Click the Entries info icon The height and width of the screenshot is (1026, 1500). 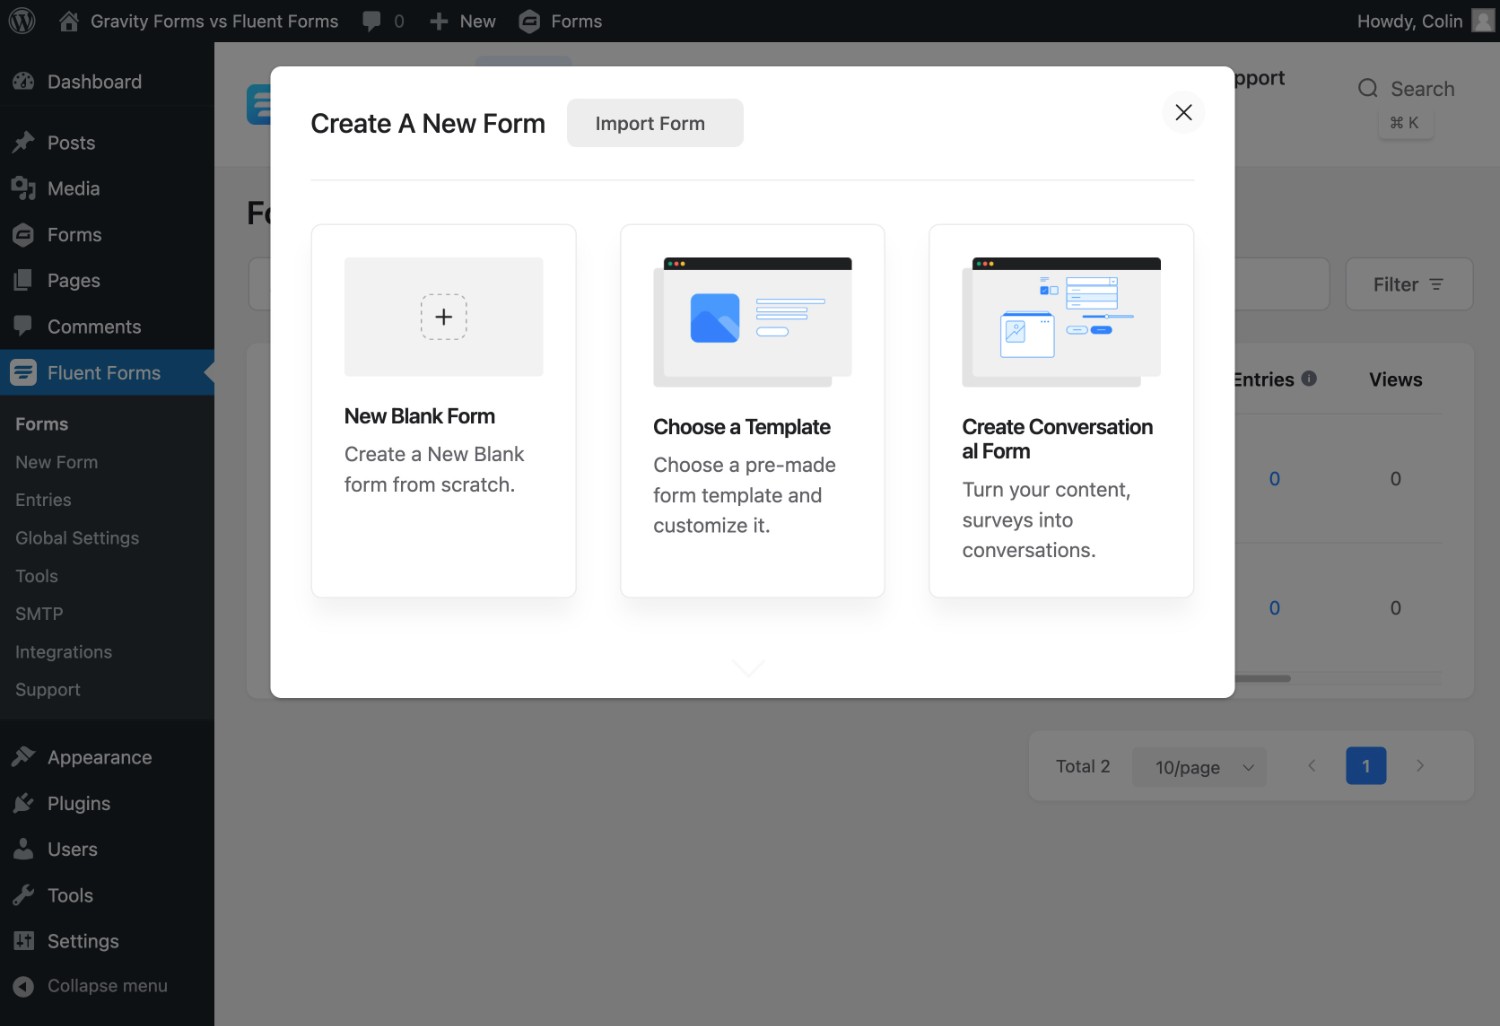[x=1309, y=379]
